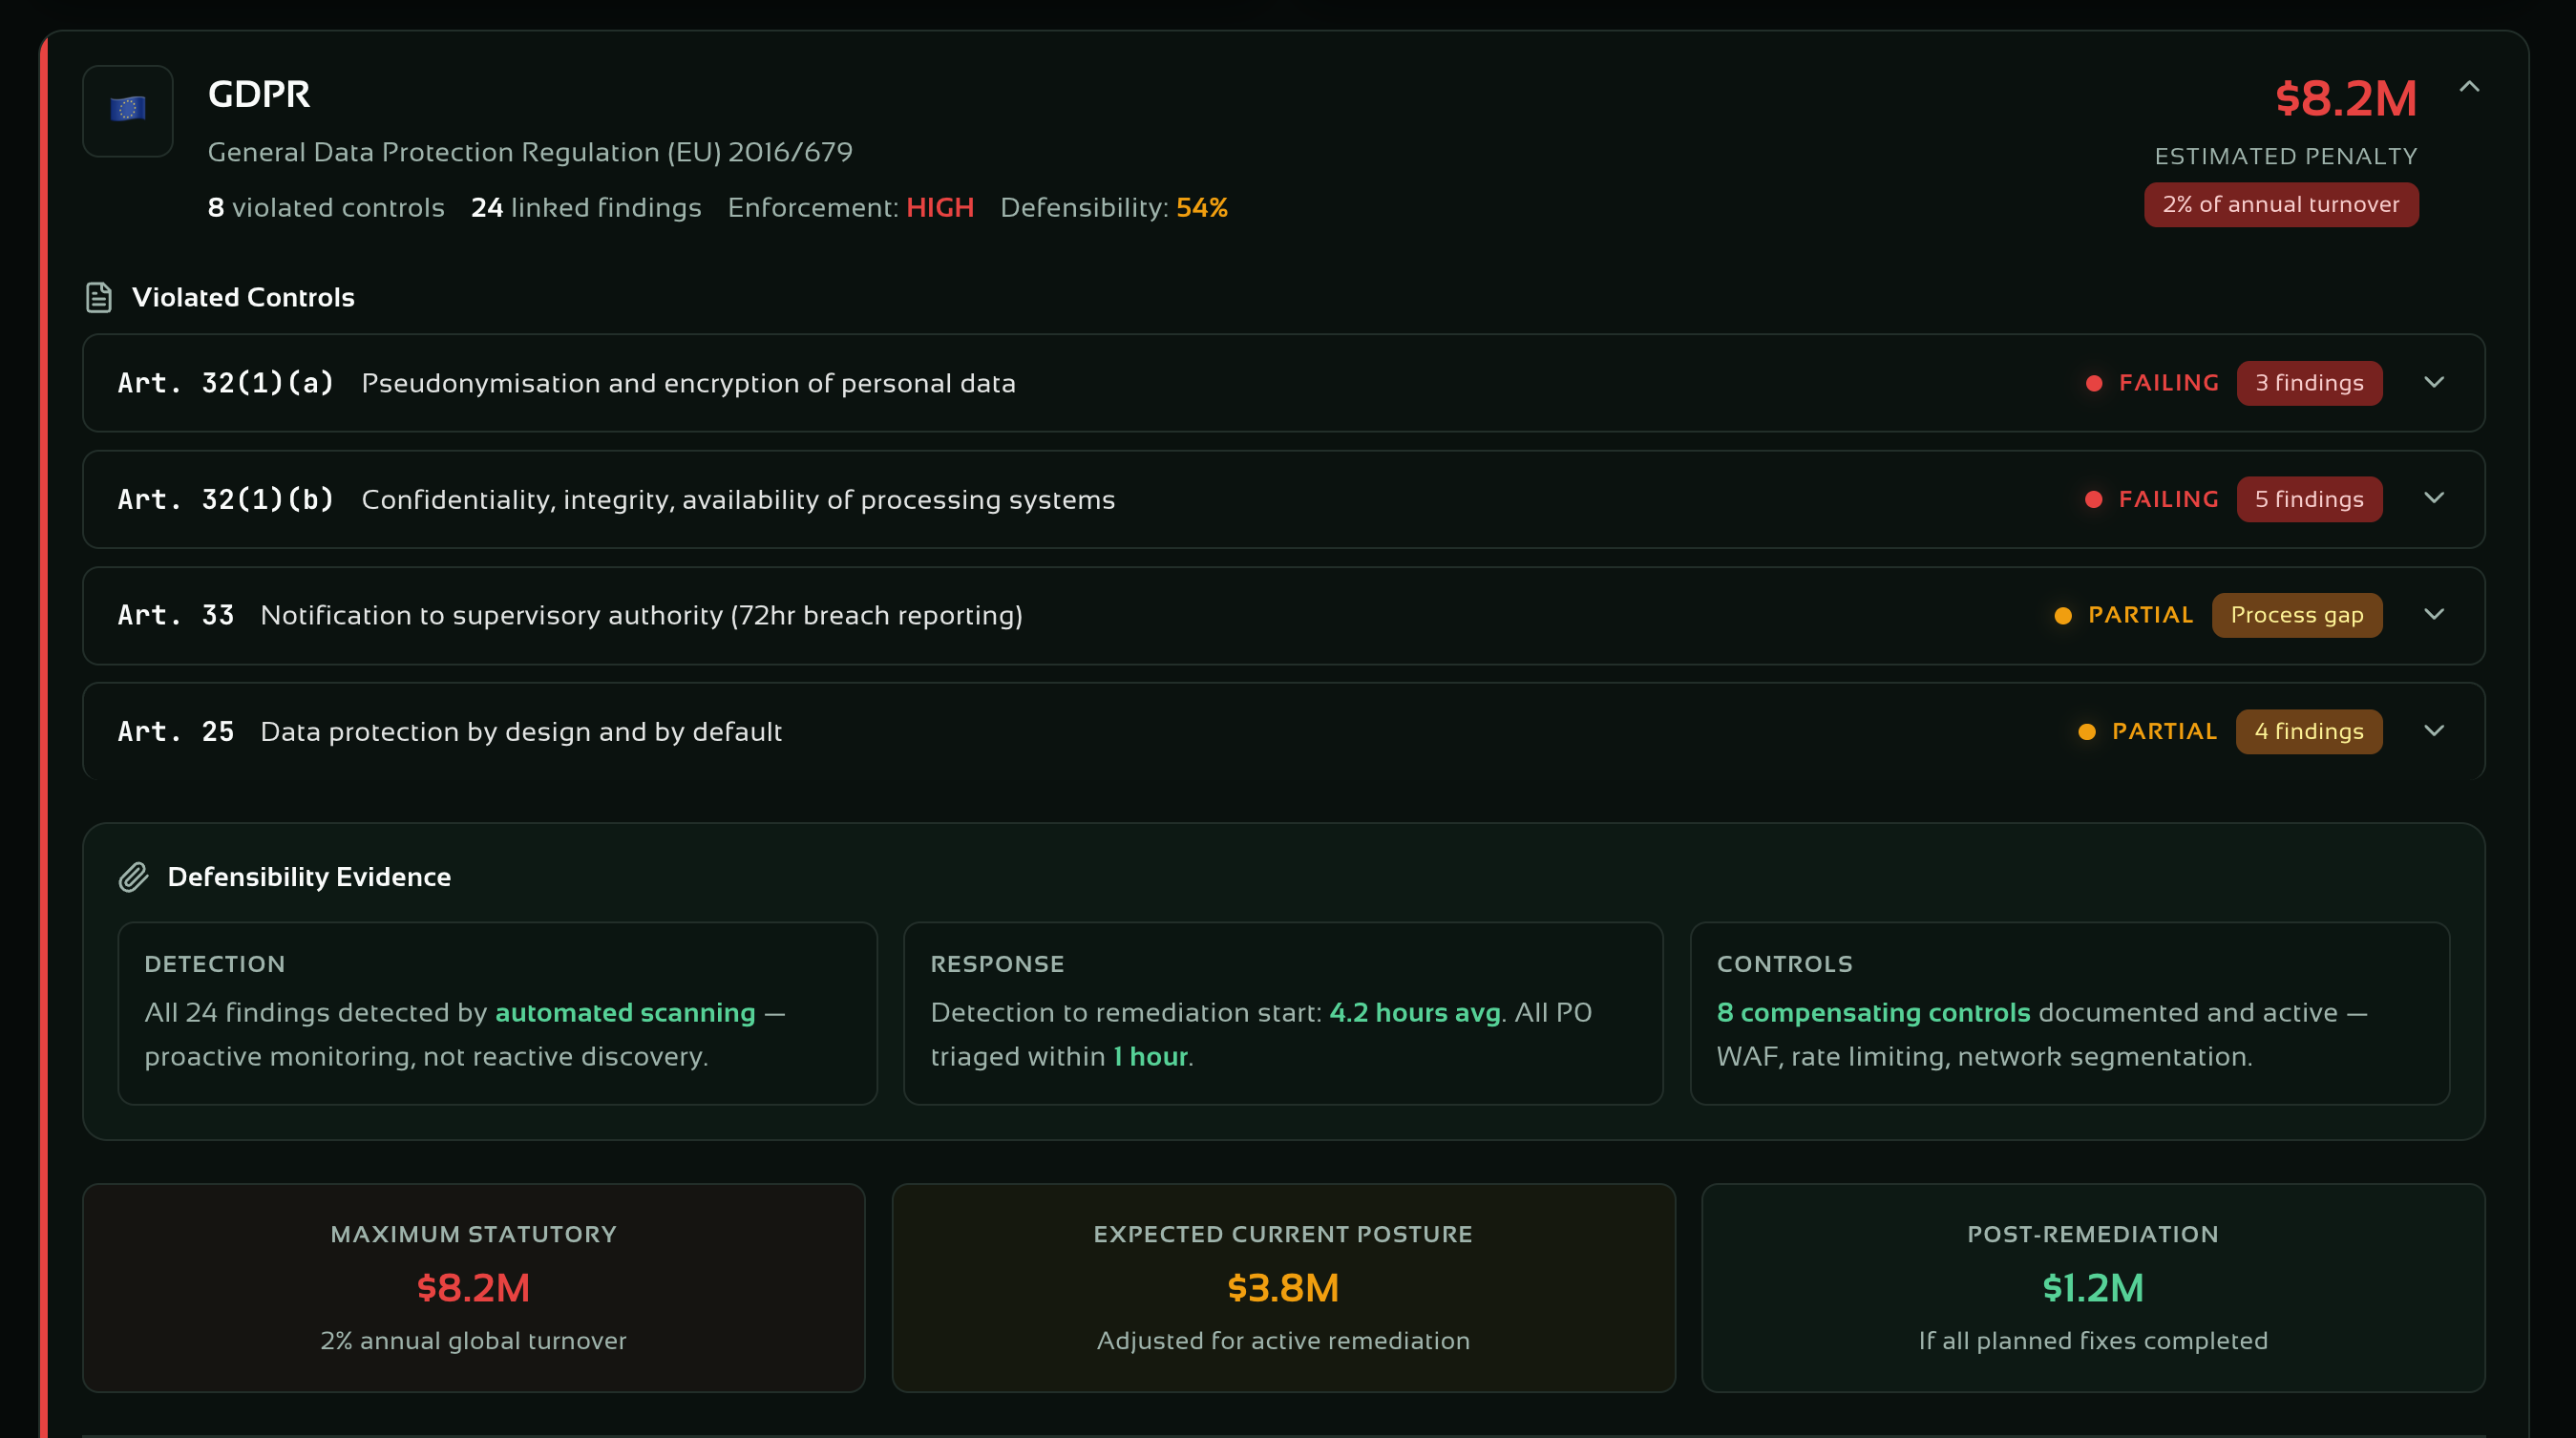Image resolution: width=2576 pixels, height=1438 pixels.
Task: Click the ESTIMATED PENALTY label
Action: click(x=2286, y=156)
